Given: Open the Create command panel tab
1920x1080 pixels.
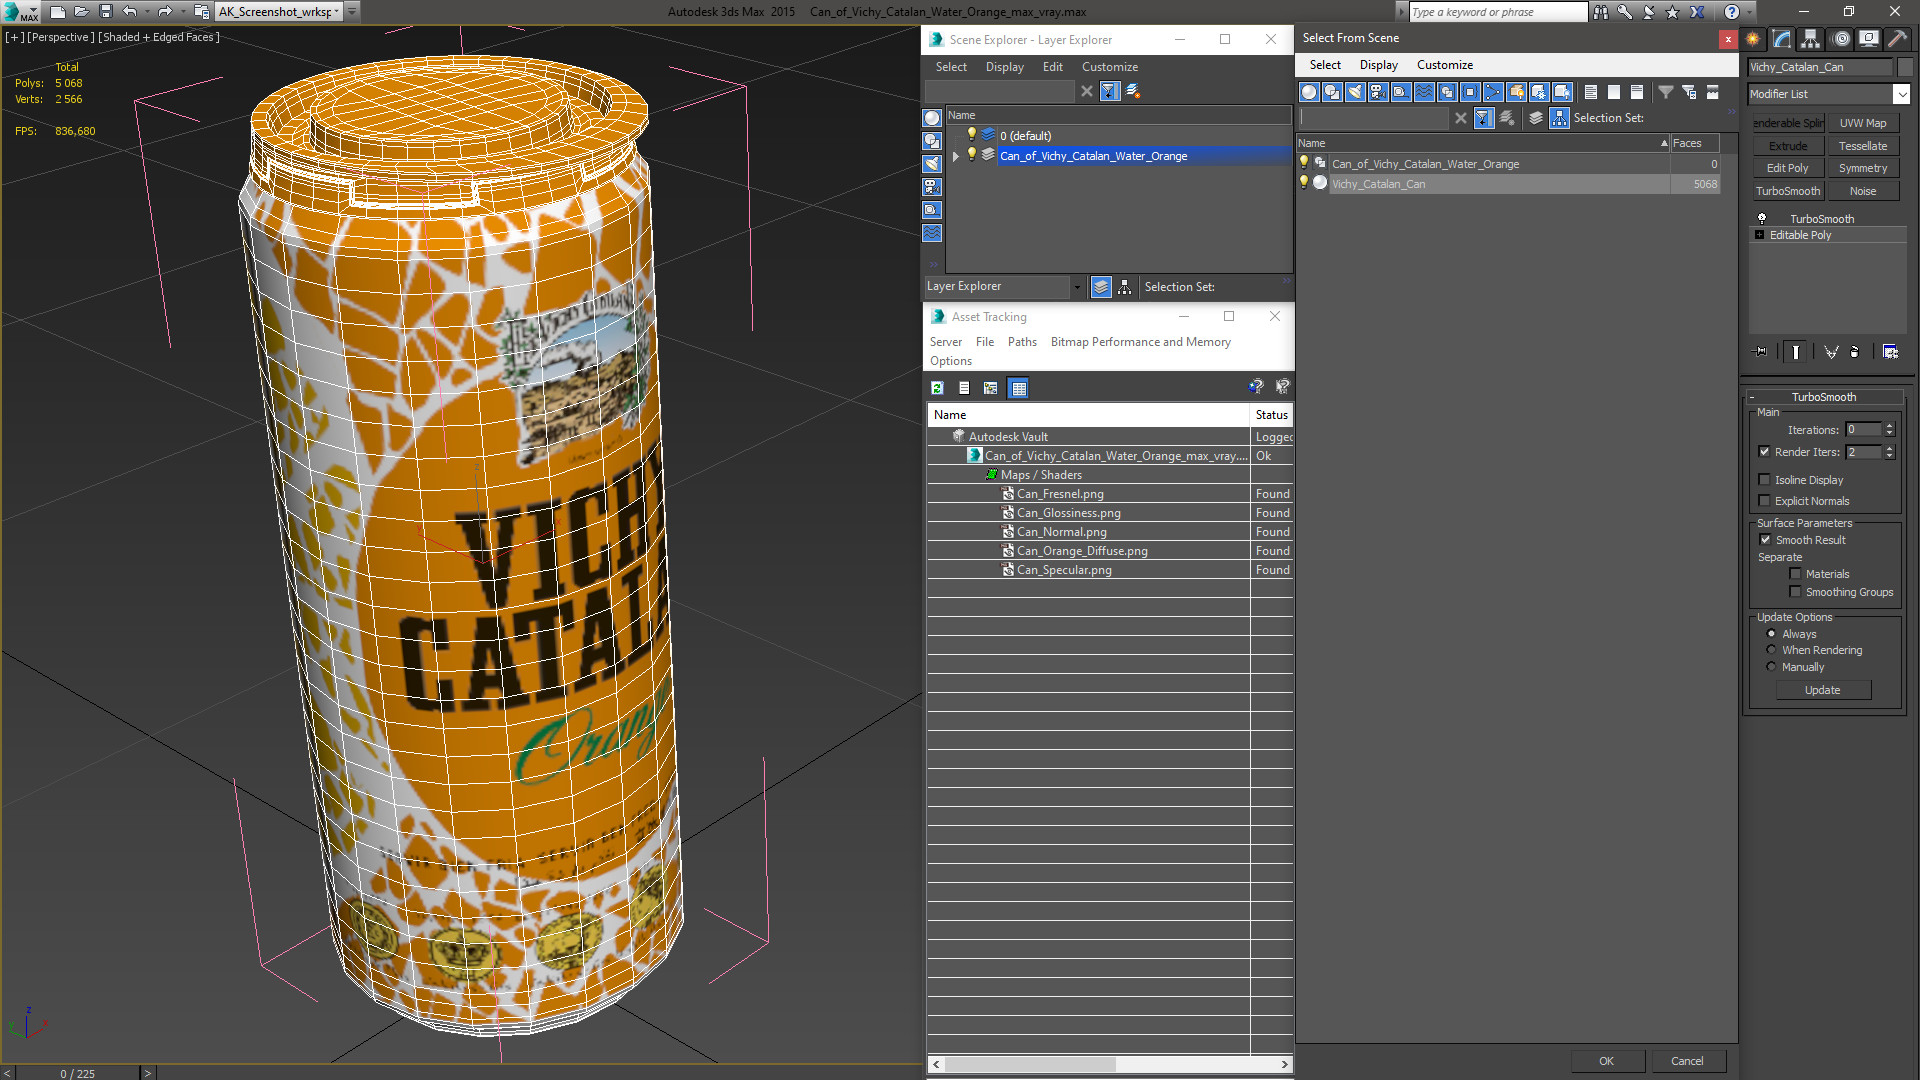Looking at the screenshot, I should (1753, 39).
